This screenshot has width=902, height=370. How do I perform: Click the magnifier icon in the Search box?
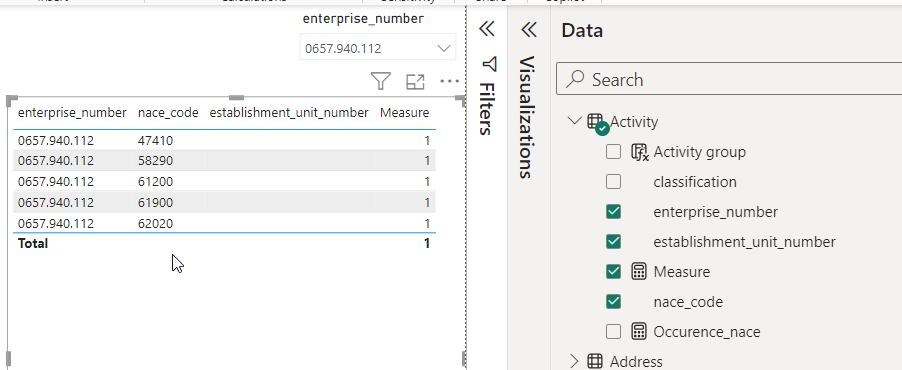click(575, 79)
